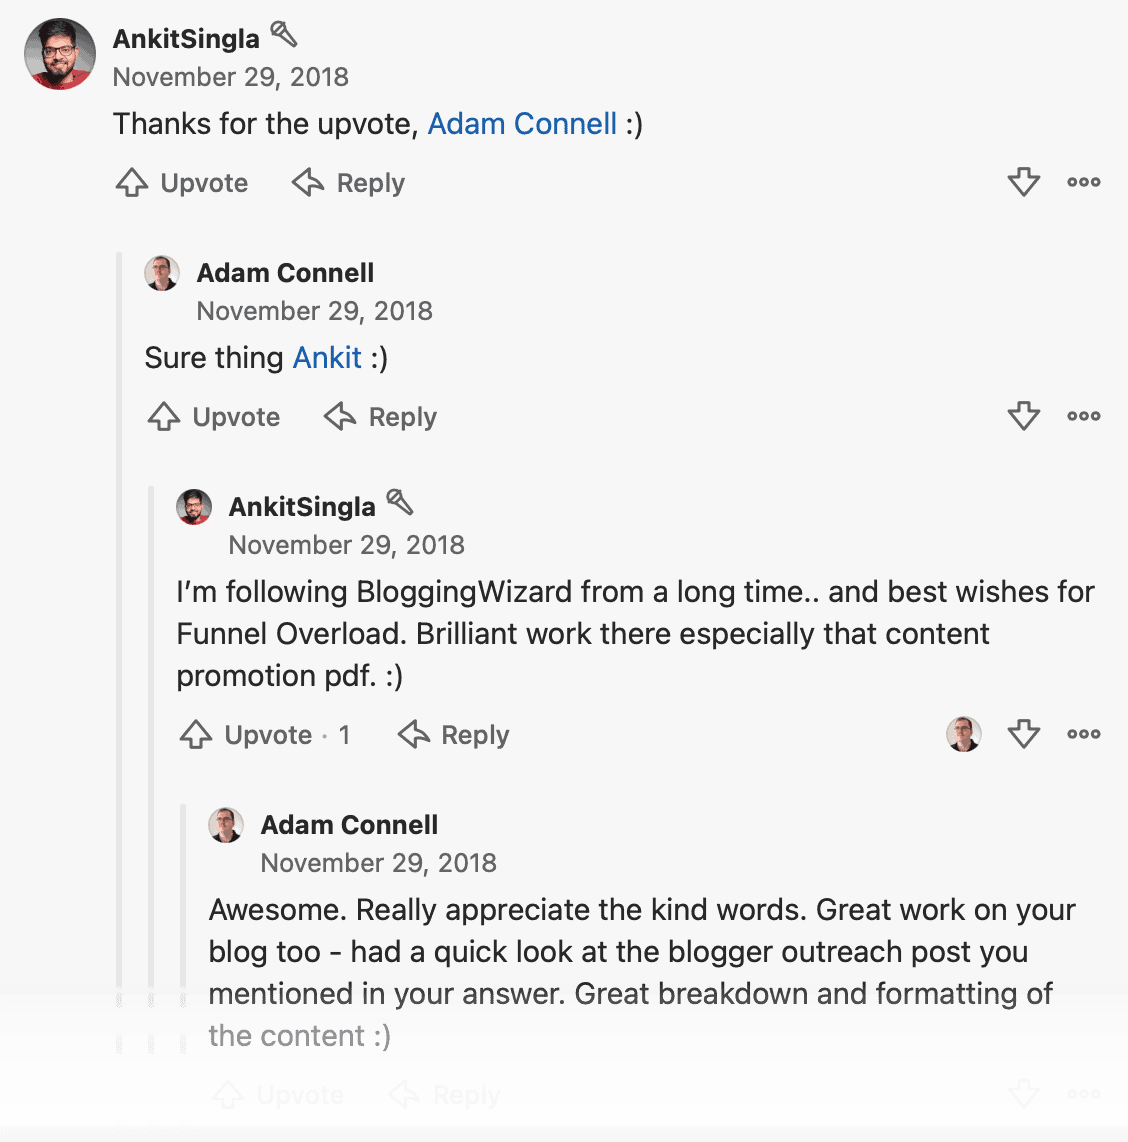Click AnkitSingla's profile picture
This screenshot has width=1128, height=1142.
pos(59,54)
